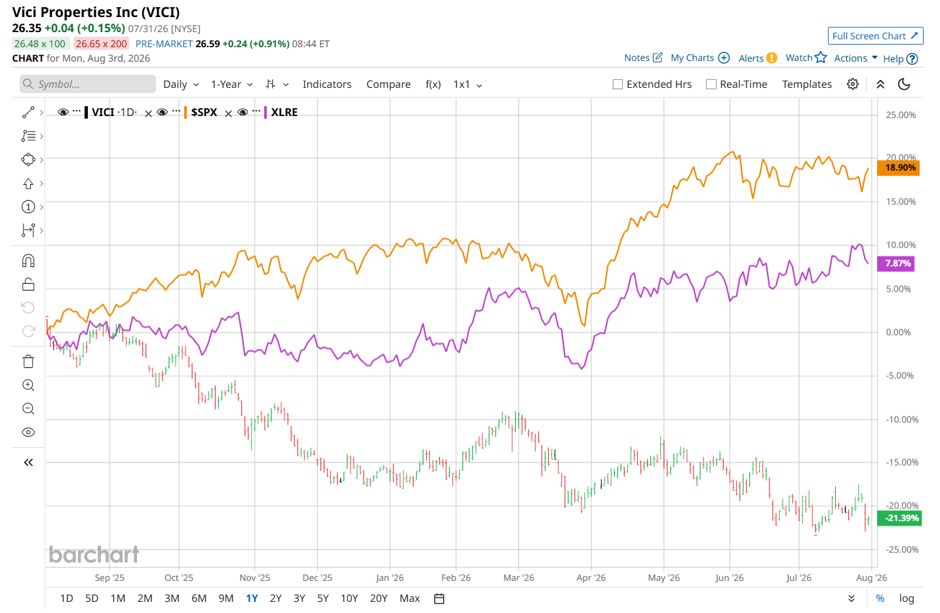The image size is (940, 613).
Task: Open Notes editor
Action: [x=643, y=58]
